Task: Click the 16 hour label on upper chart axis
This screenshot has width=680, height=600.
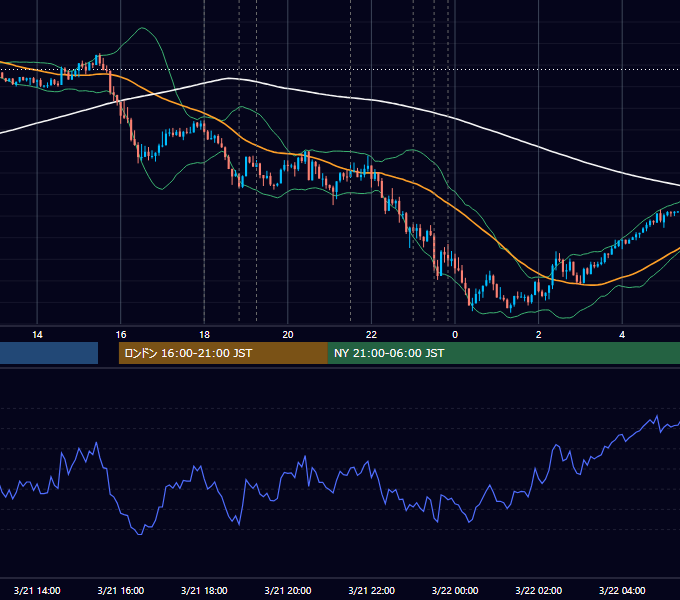Action: [x=121, y=335]
